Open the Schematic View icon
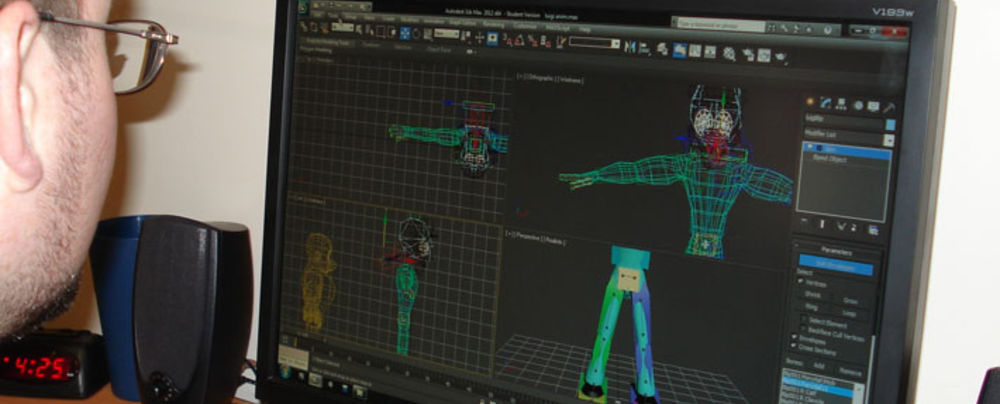 (x=710, y=52)
